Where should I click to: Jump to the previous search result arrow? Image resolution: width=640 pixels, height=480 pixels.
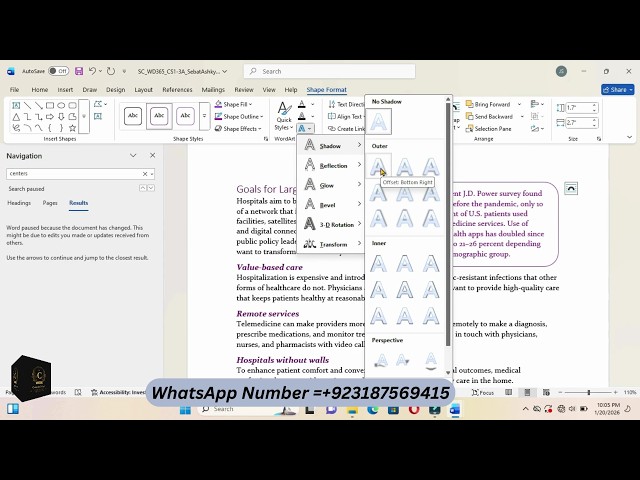(x=142, y=188)
